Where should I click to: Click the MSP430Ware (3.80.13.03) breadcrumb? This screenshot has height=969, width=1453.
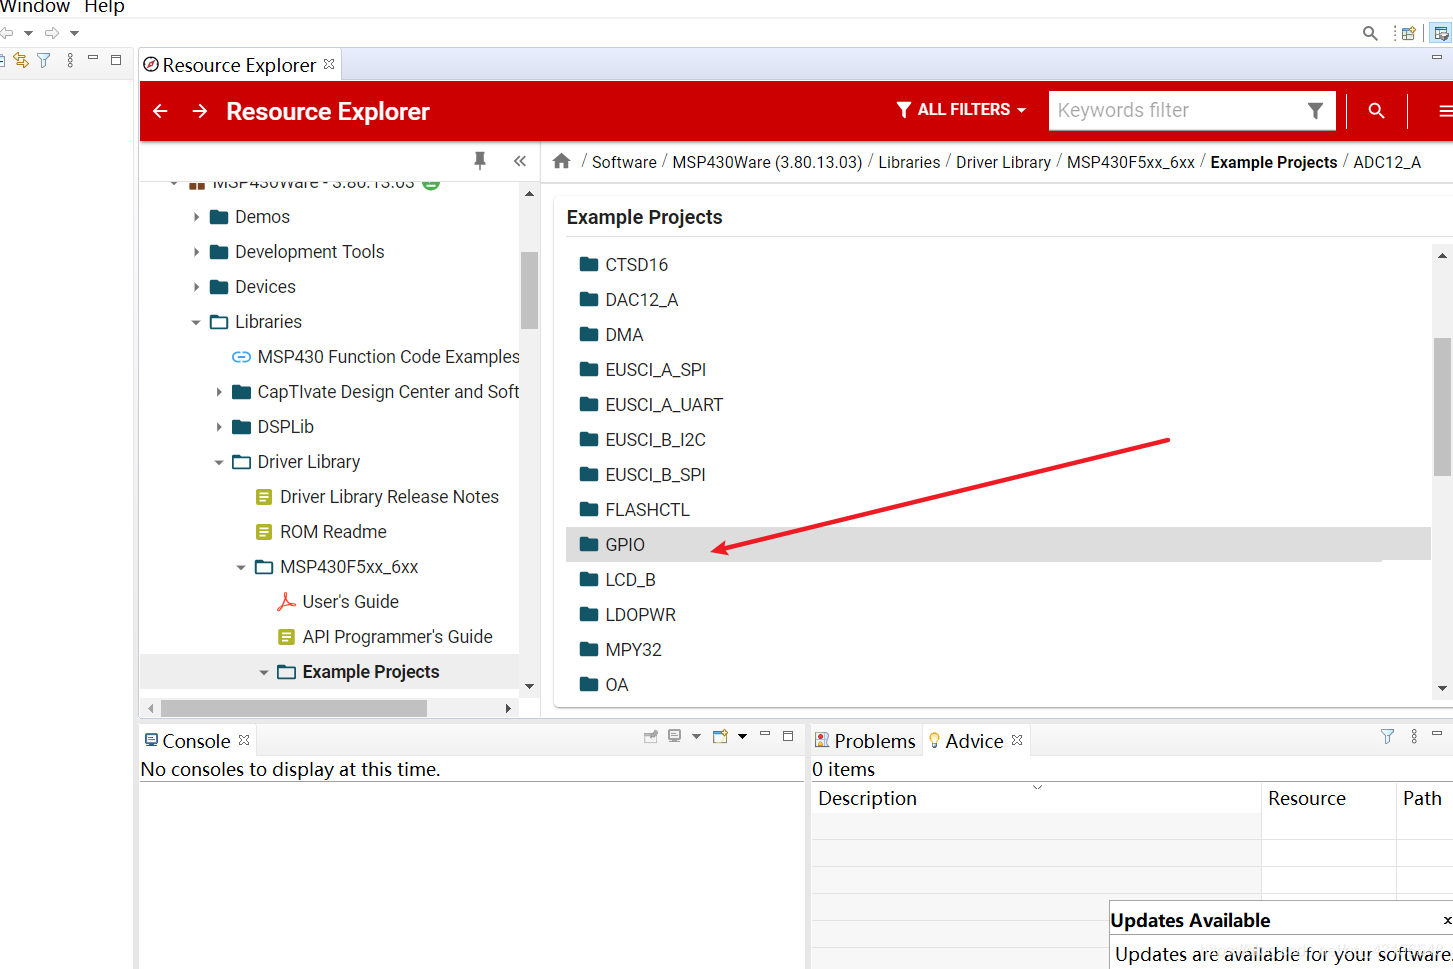[767, 162]
